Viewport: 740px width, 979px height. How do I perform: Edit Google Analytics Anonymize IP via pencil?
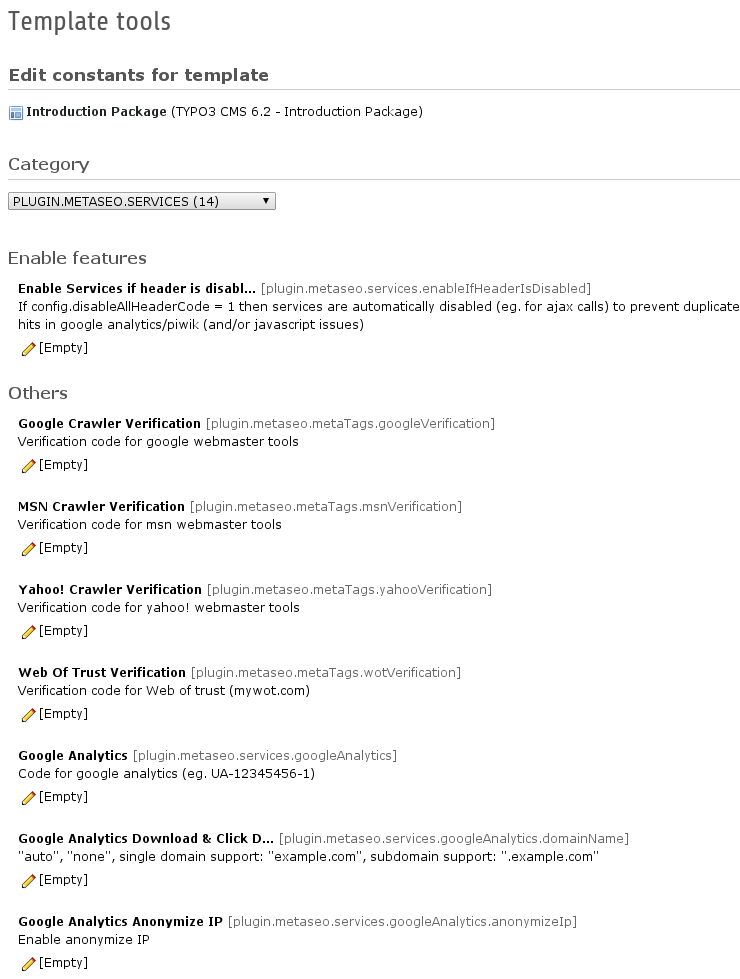tap(28, 964)
